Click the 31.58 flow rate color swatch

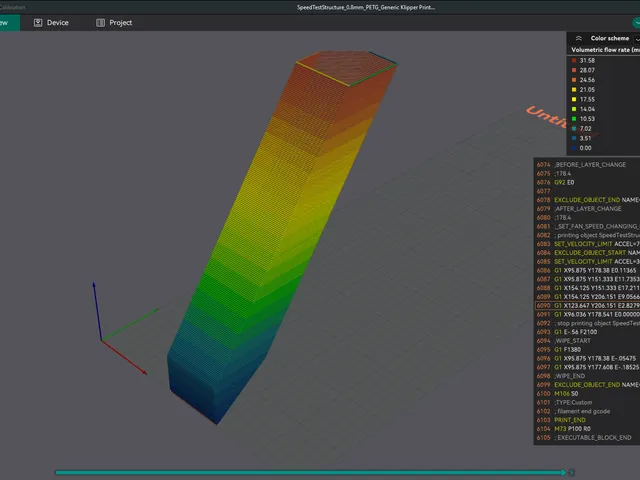(x=574, y=60)
